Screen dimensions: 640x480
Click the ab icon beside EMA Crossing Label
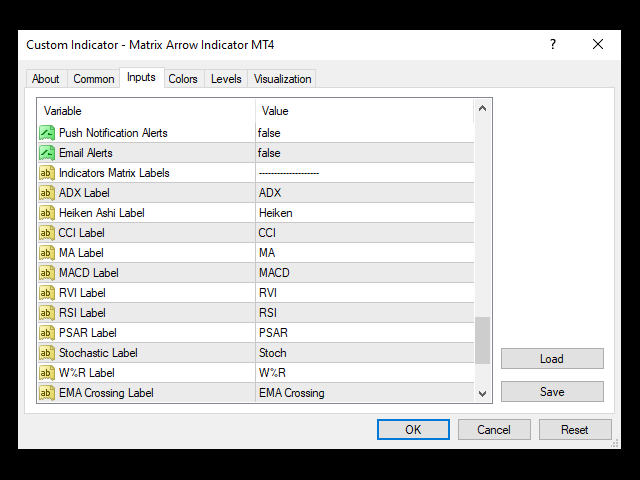[x=46, y=393]
